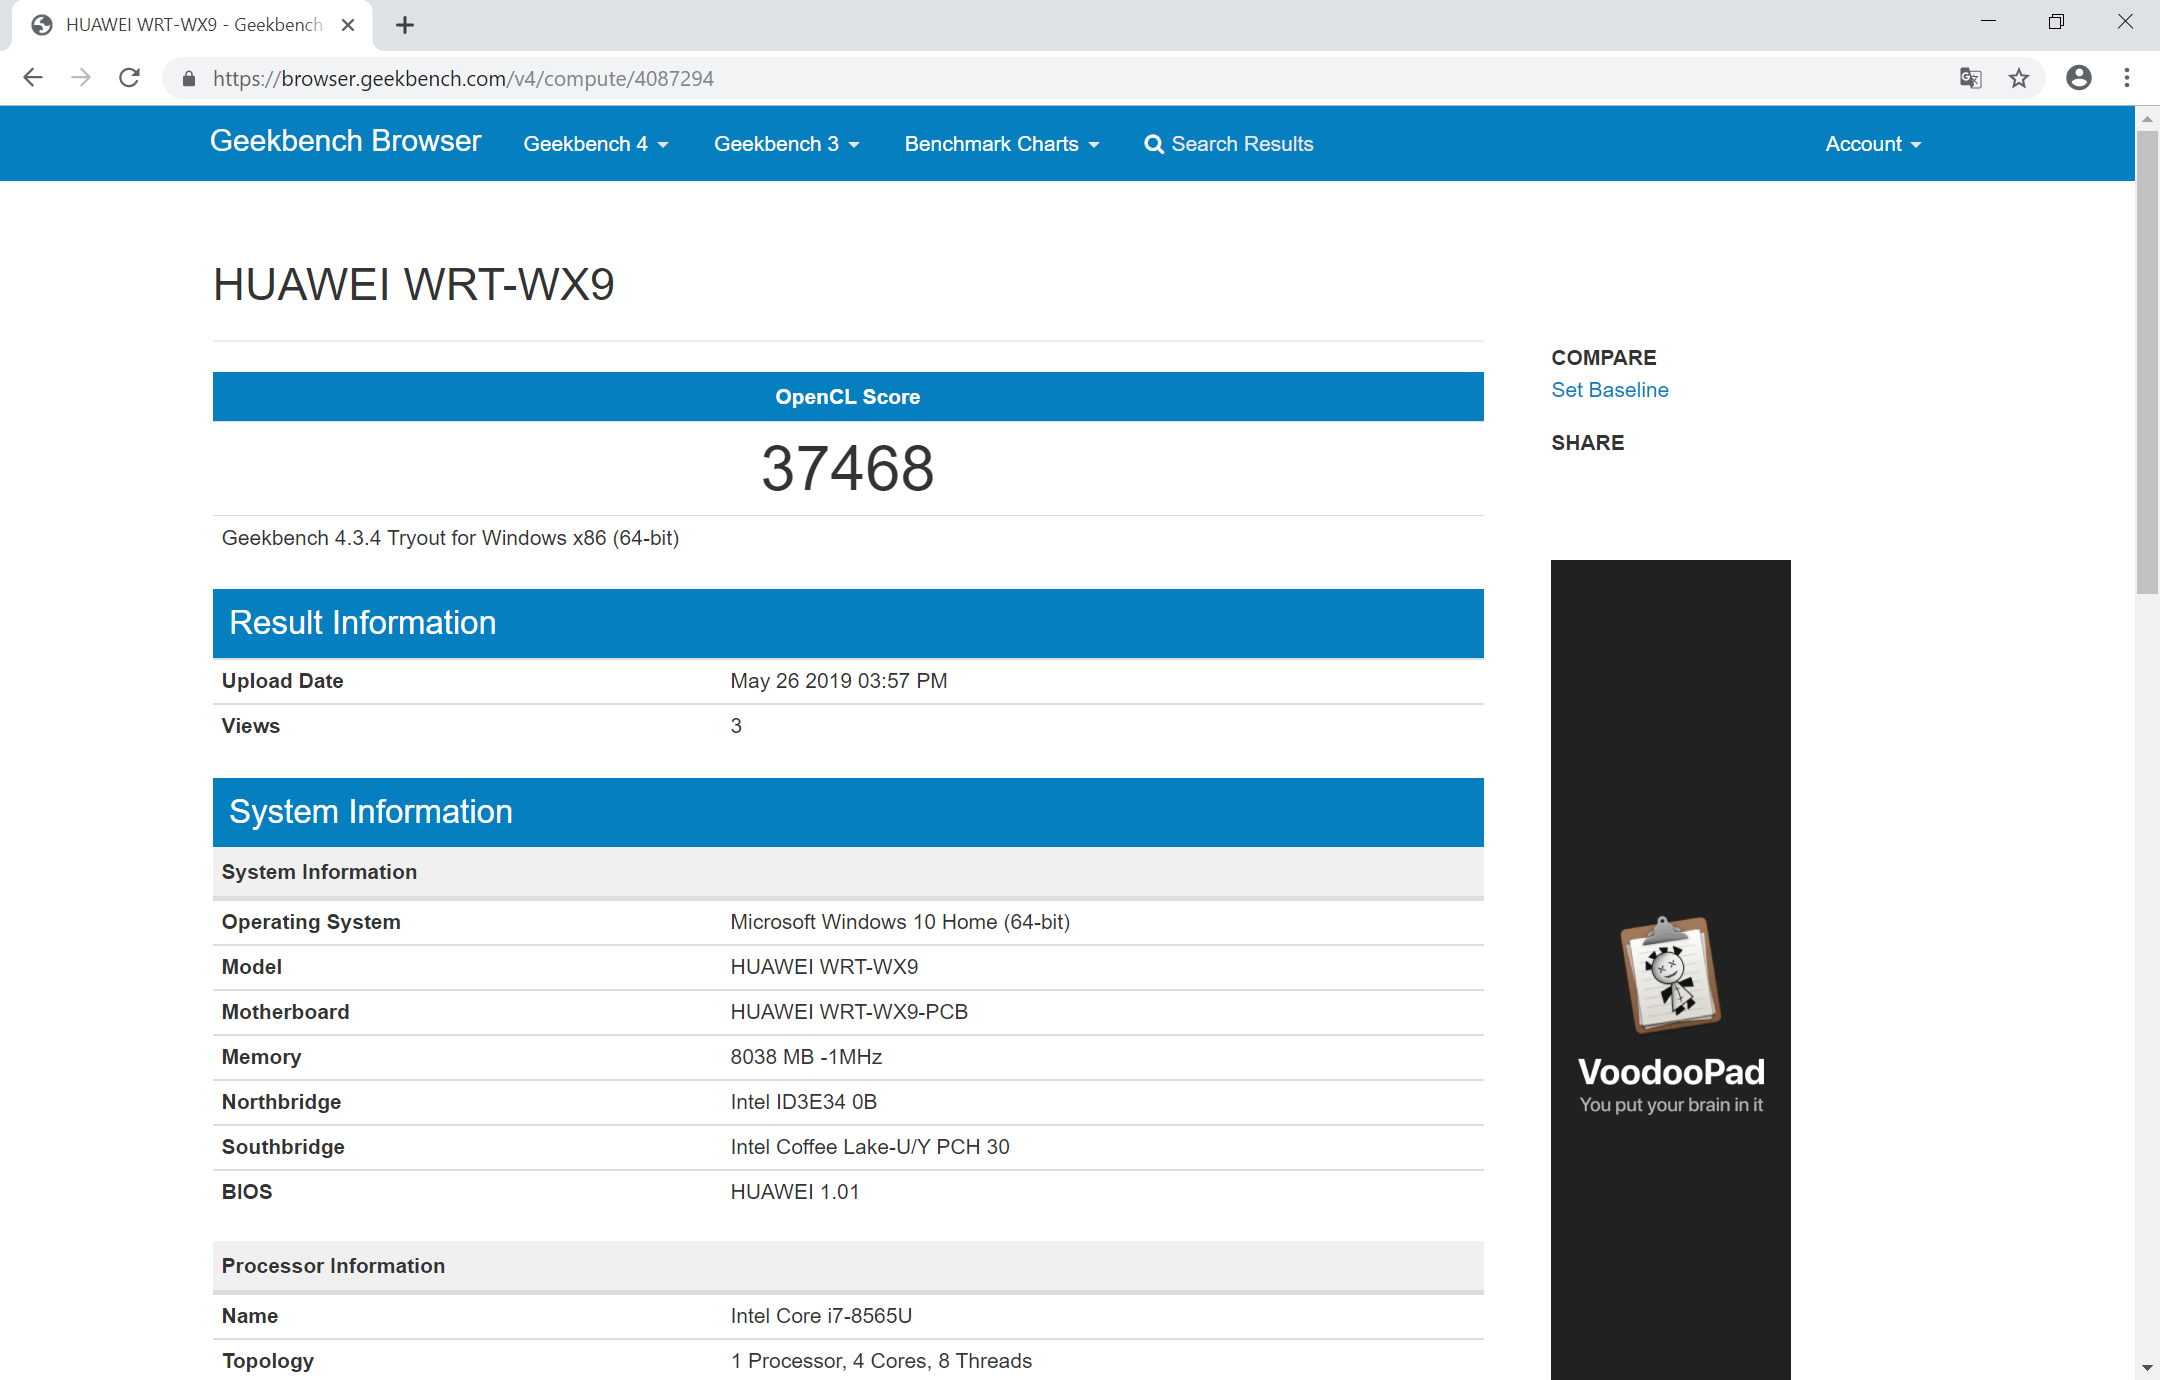Click the Geekbench Browser logo link
Image resolution: width=2160 pixels, height=1380 pixels.
point(345,142)
